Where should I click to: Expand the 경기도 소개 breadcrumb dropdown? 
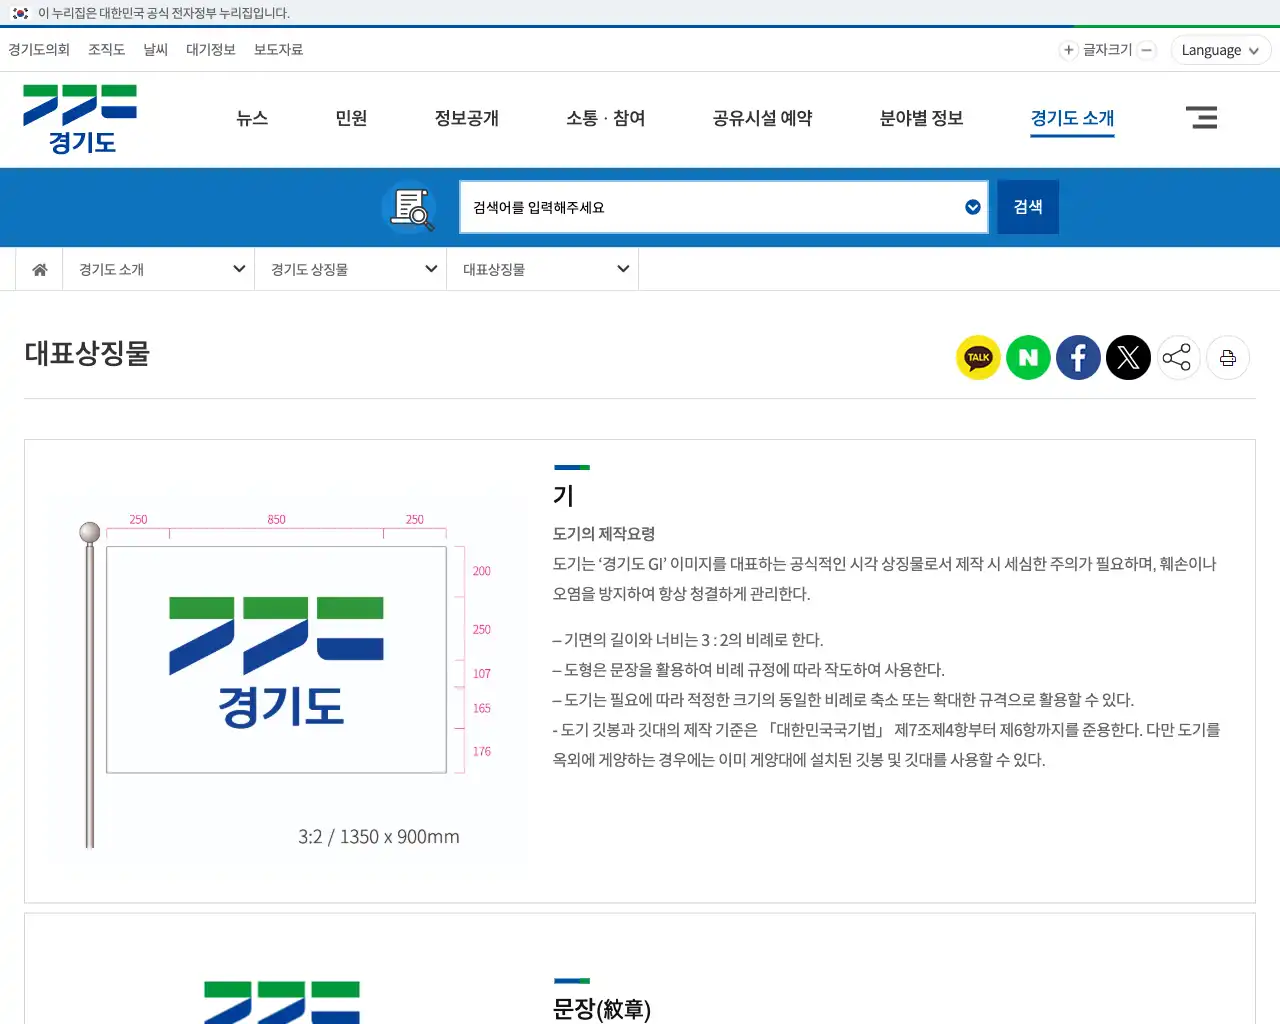click(159, 269)
